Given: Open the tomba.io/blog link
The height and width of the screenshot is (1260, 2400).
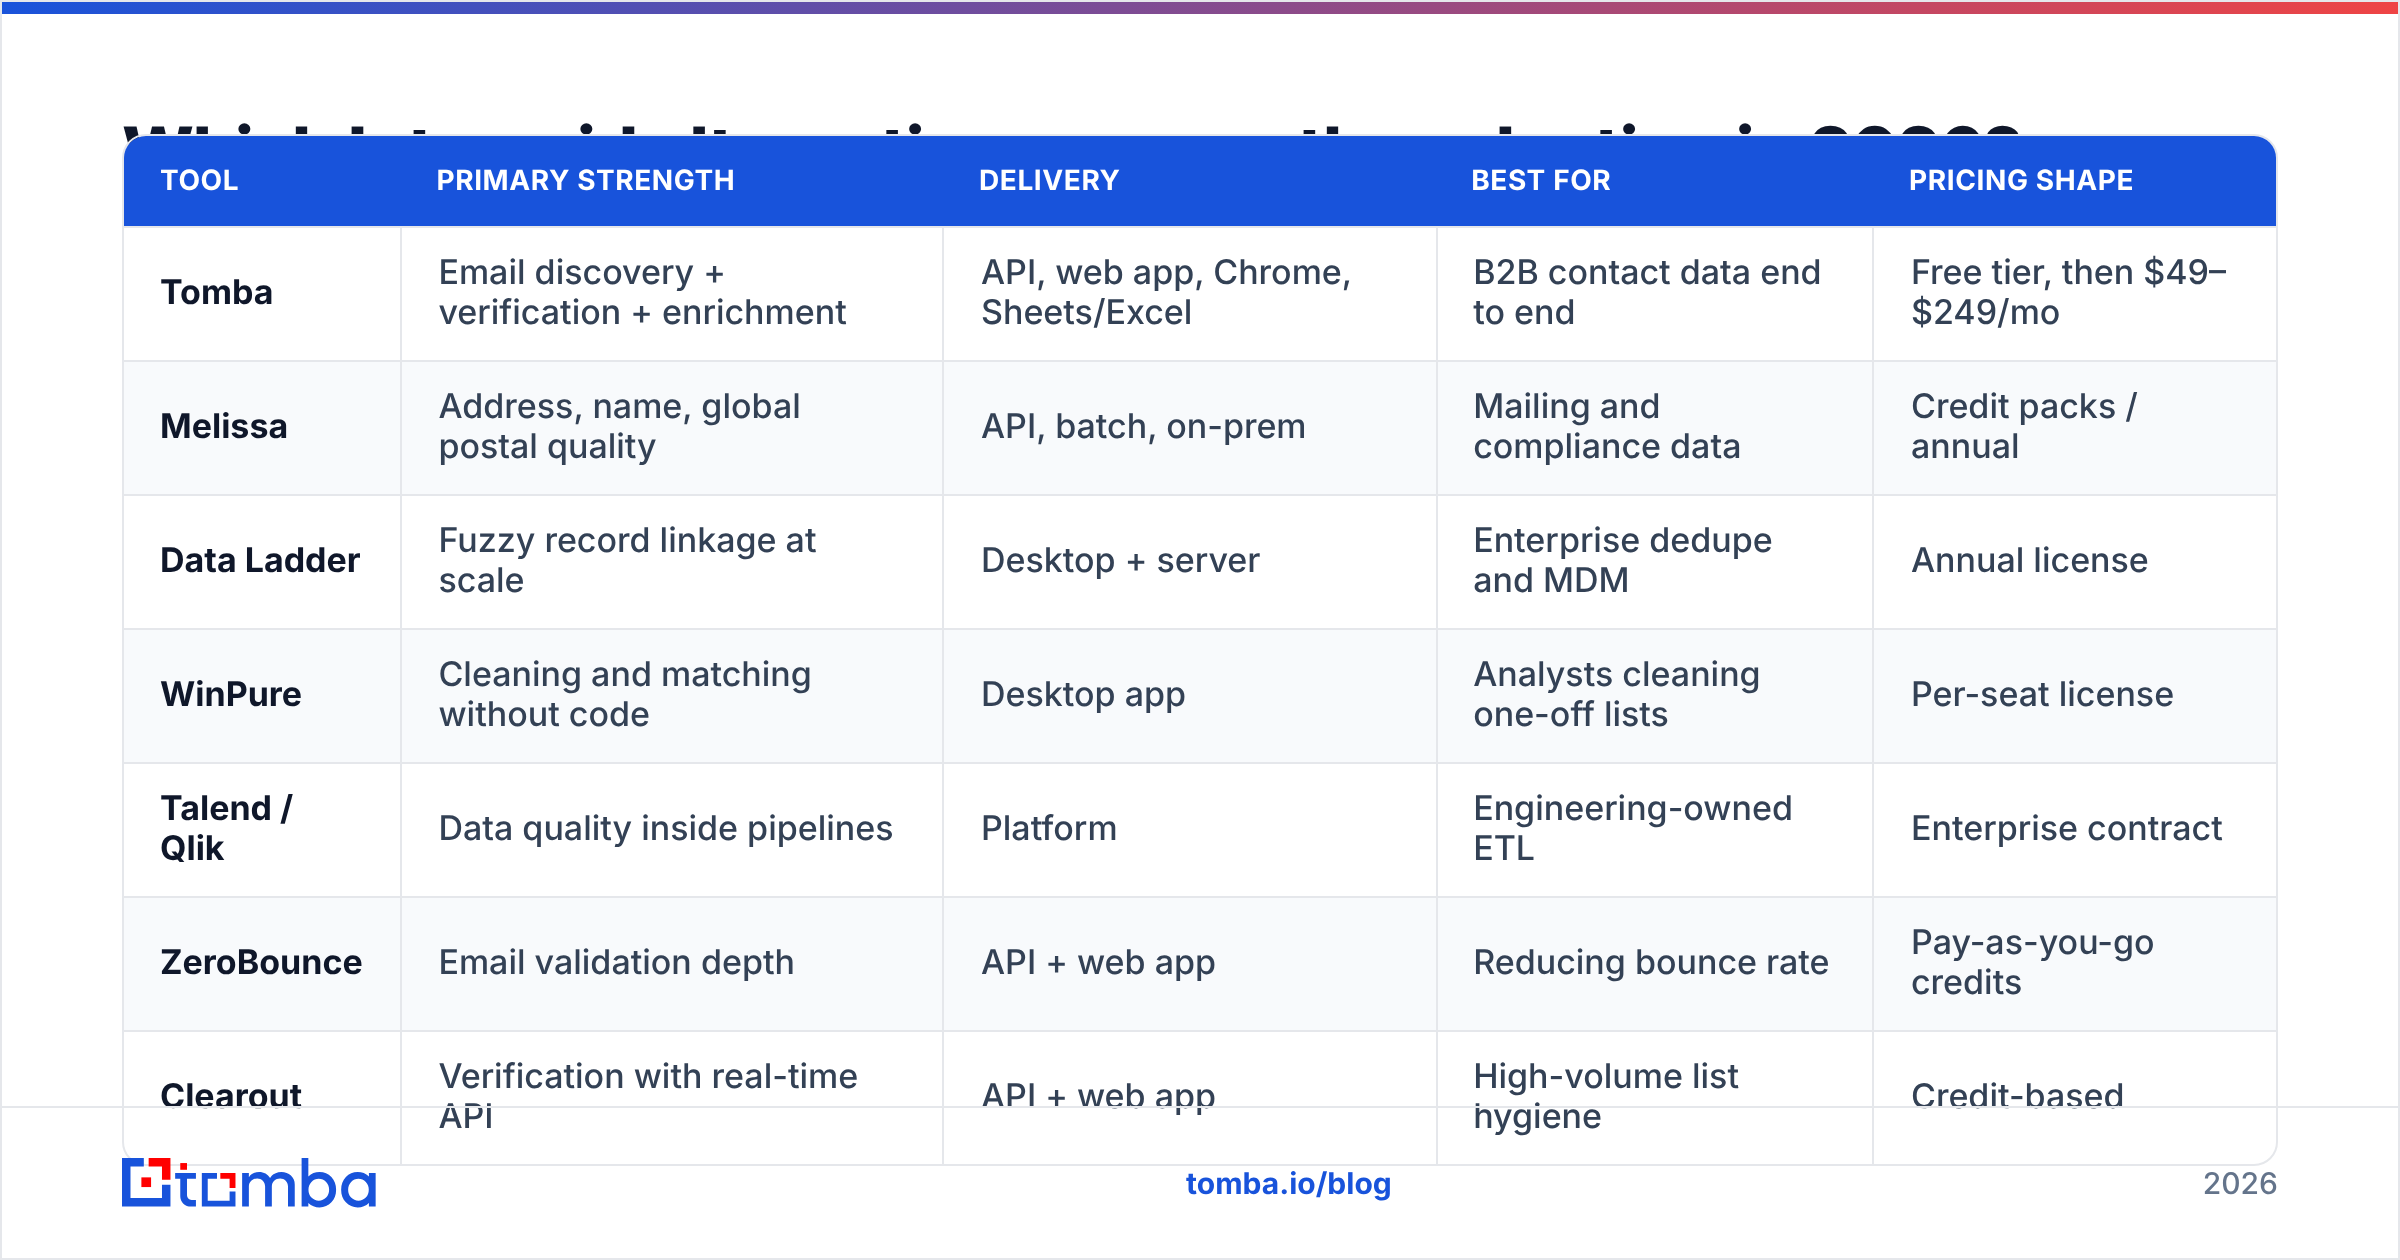Looking at the screenshot, I should (x=1288, y=1184).
